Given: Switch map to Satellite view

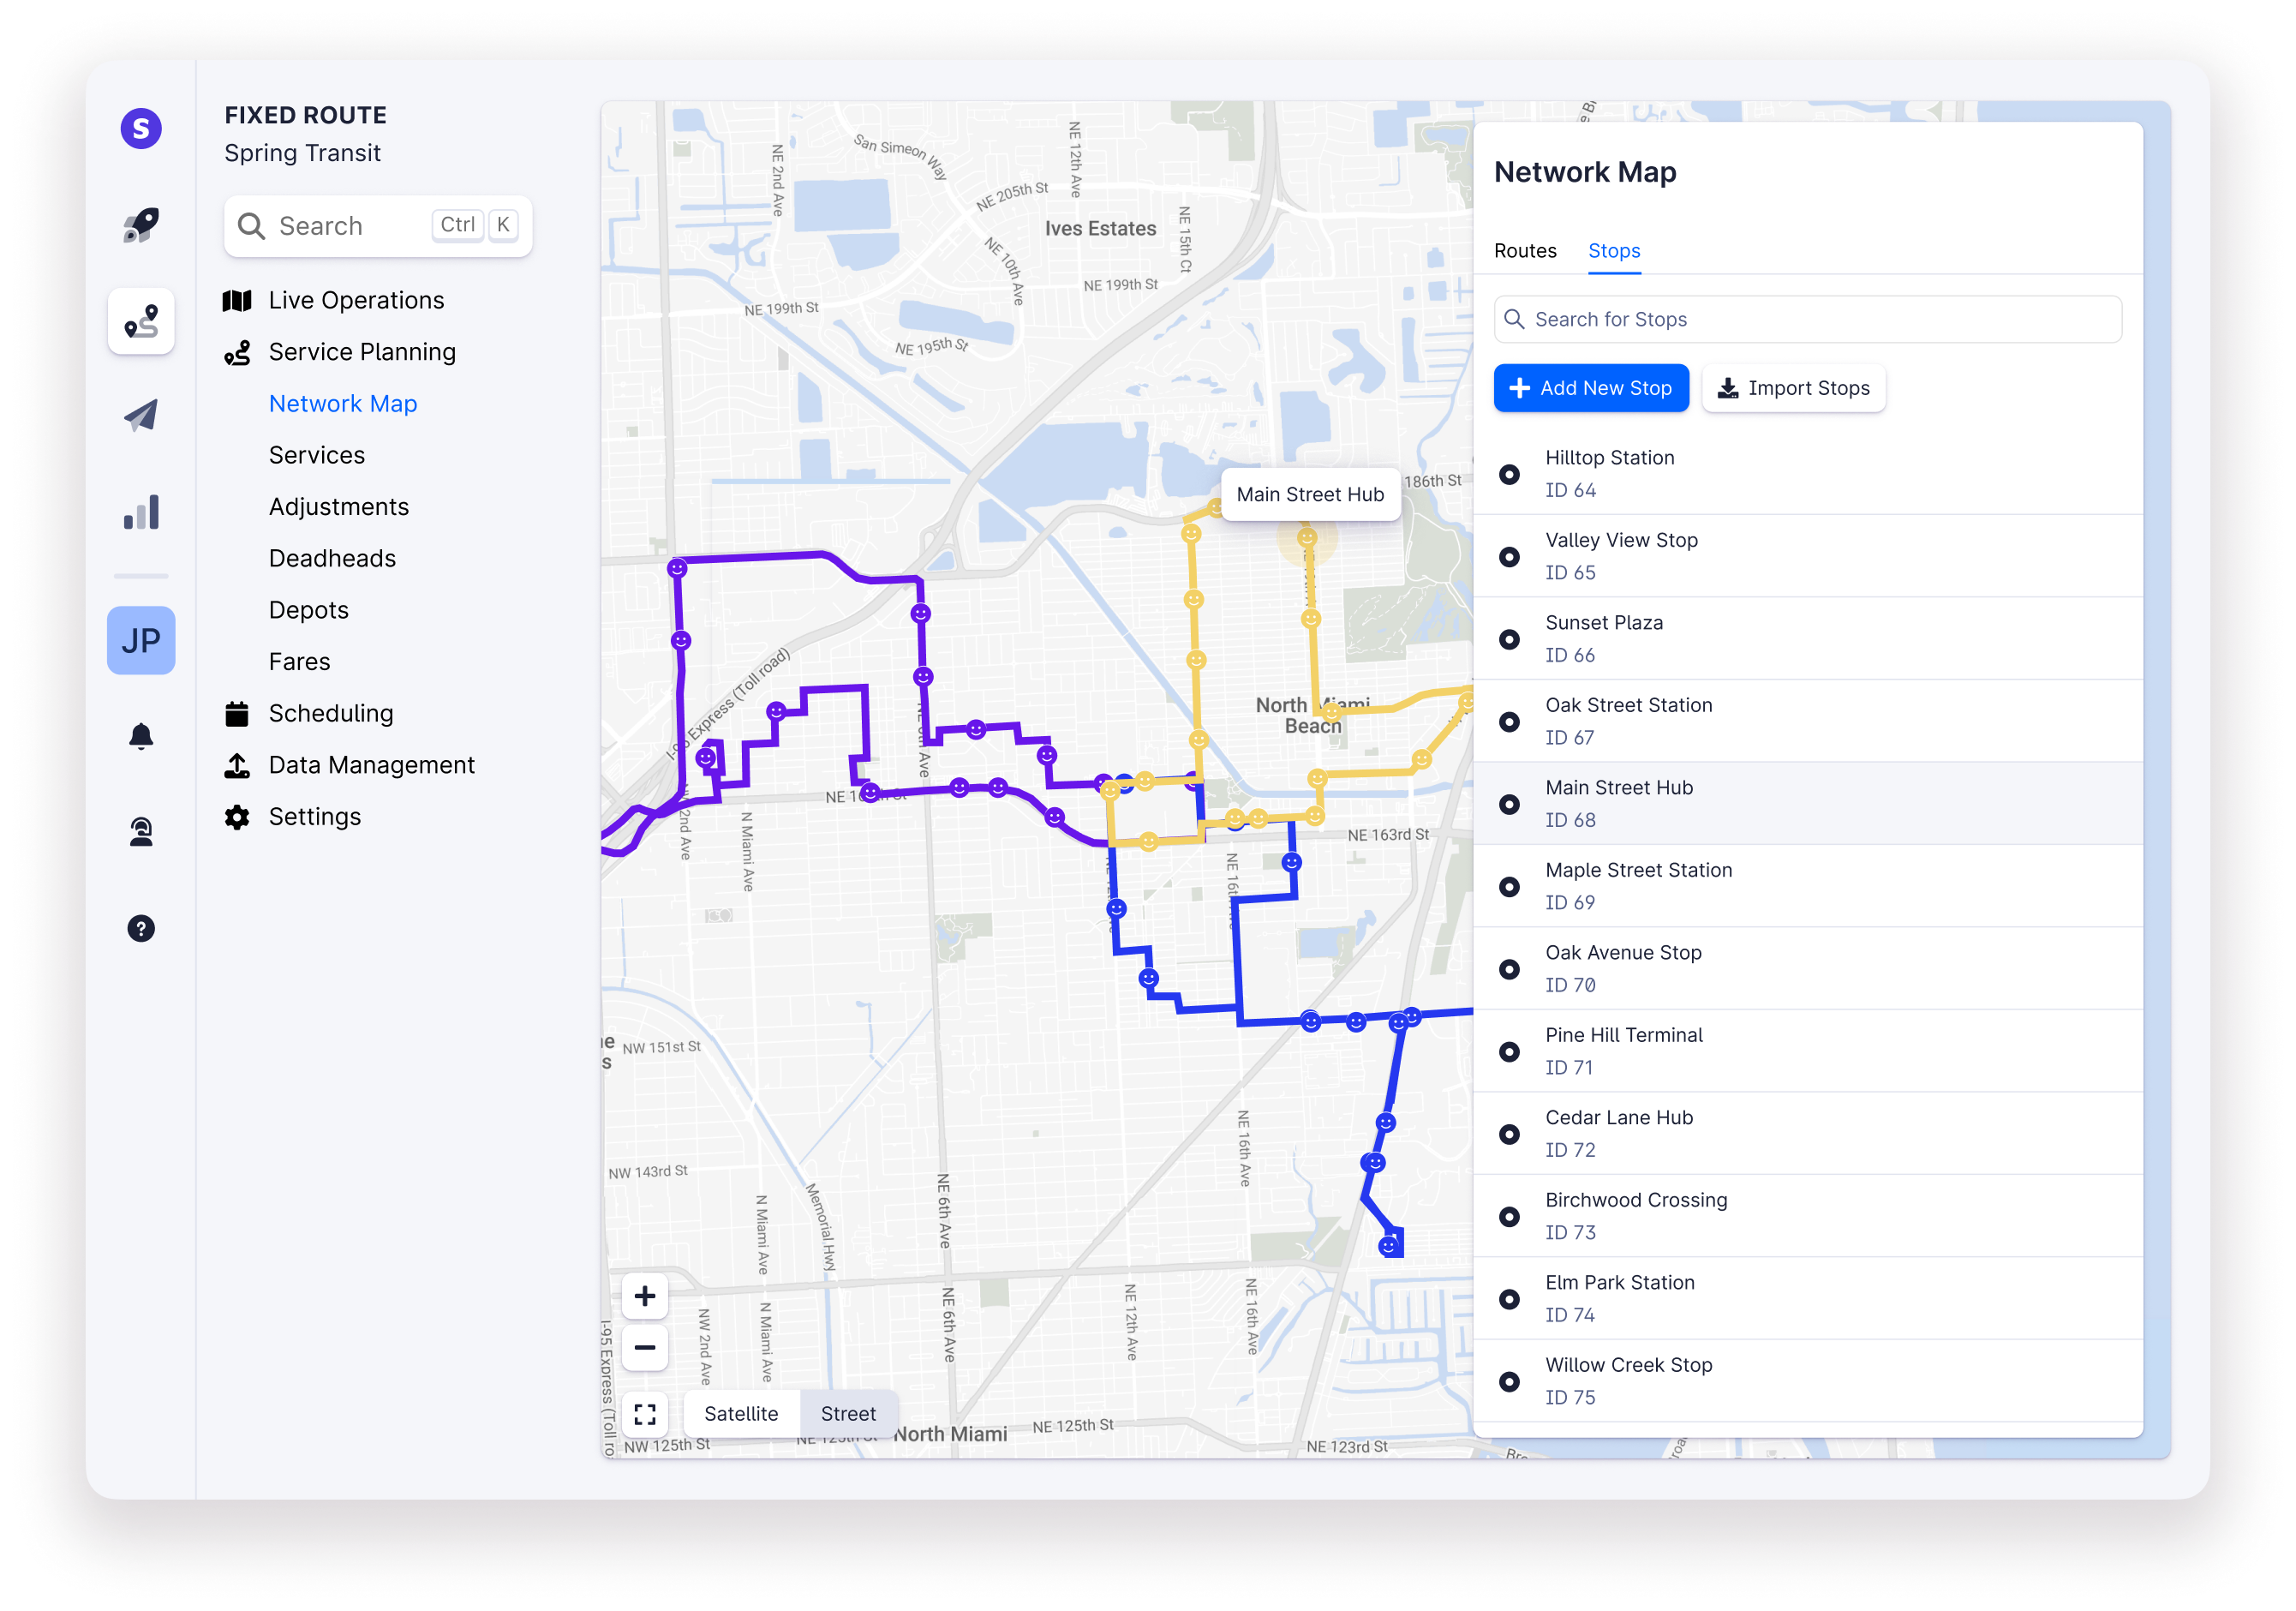Looking at the screenshot, I should pyautogui.click(x=741, y=1413).
